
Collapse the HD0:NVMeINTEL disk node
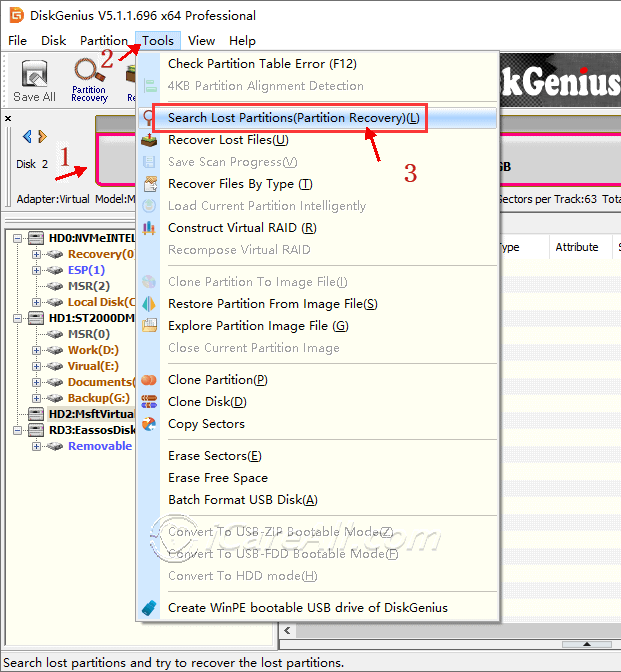18,238
